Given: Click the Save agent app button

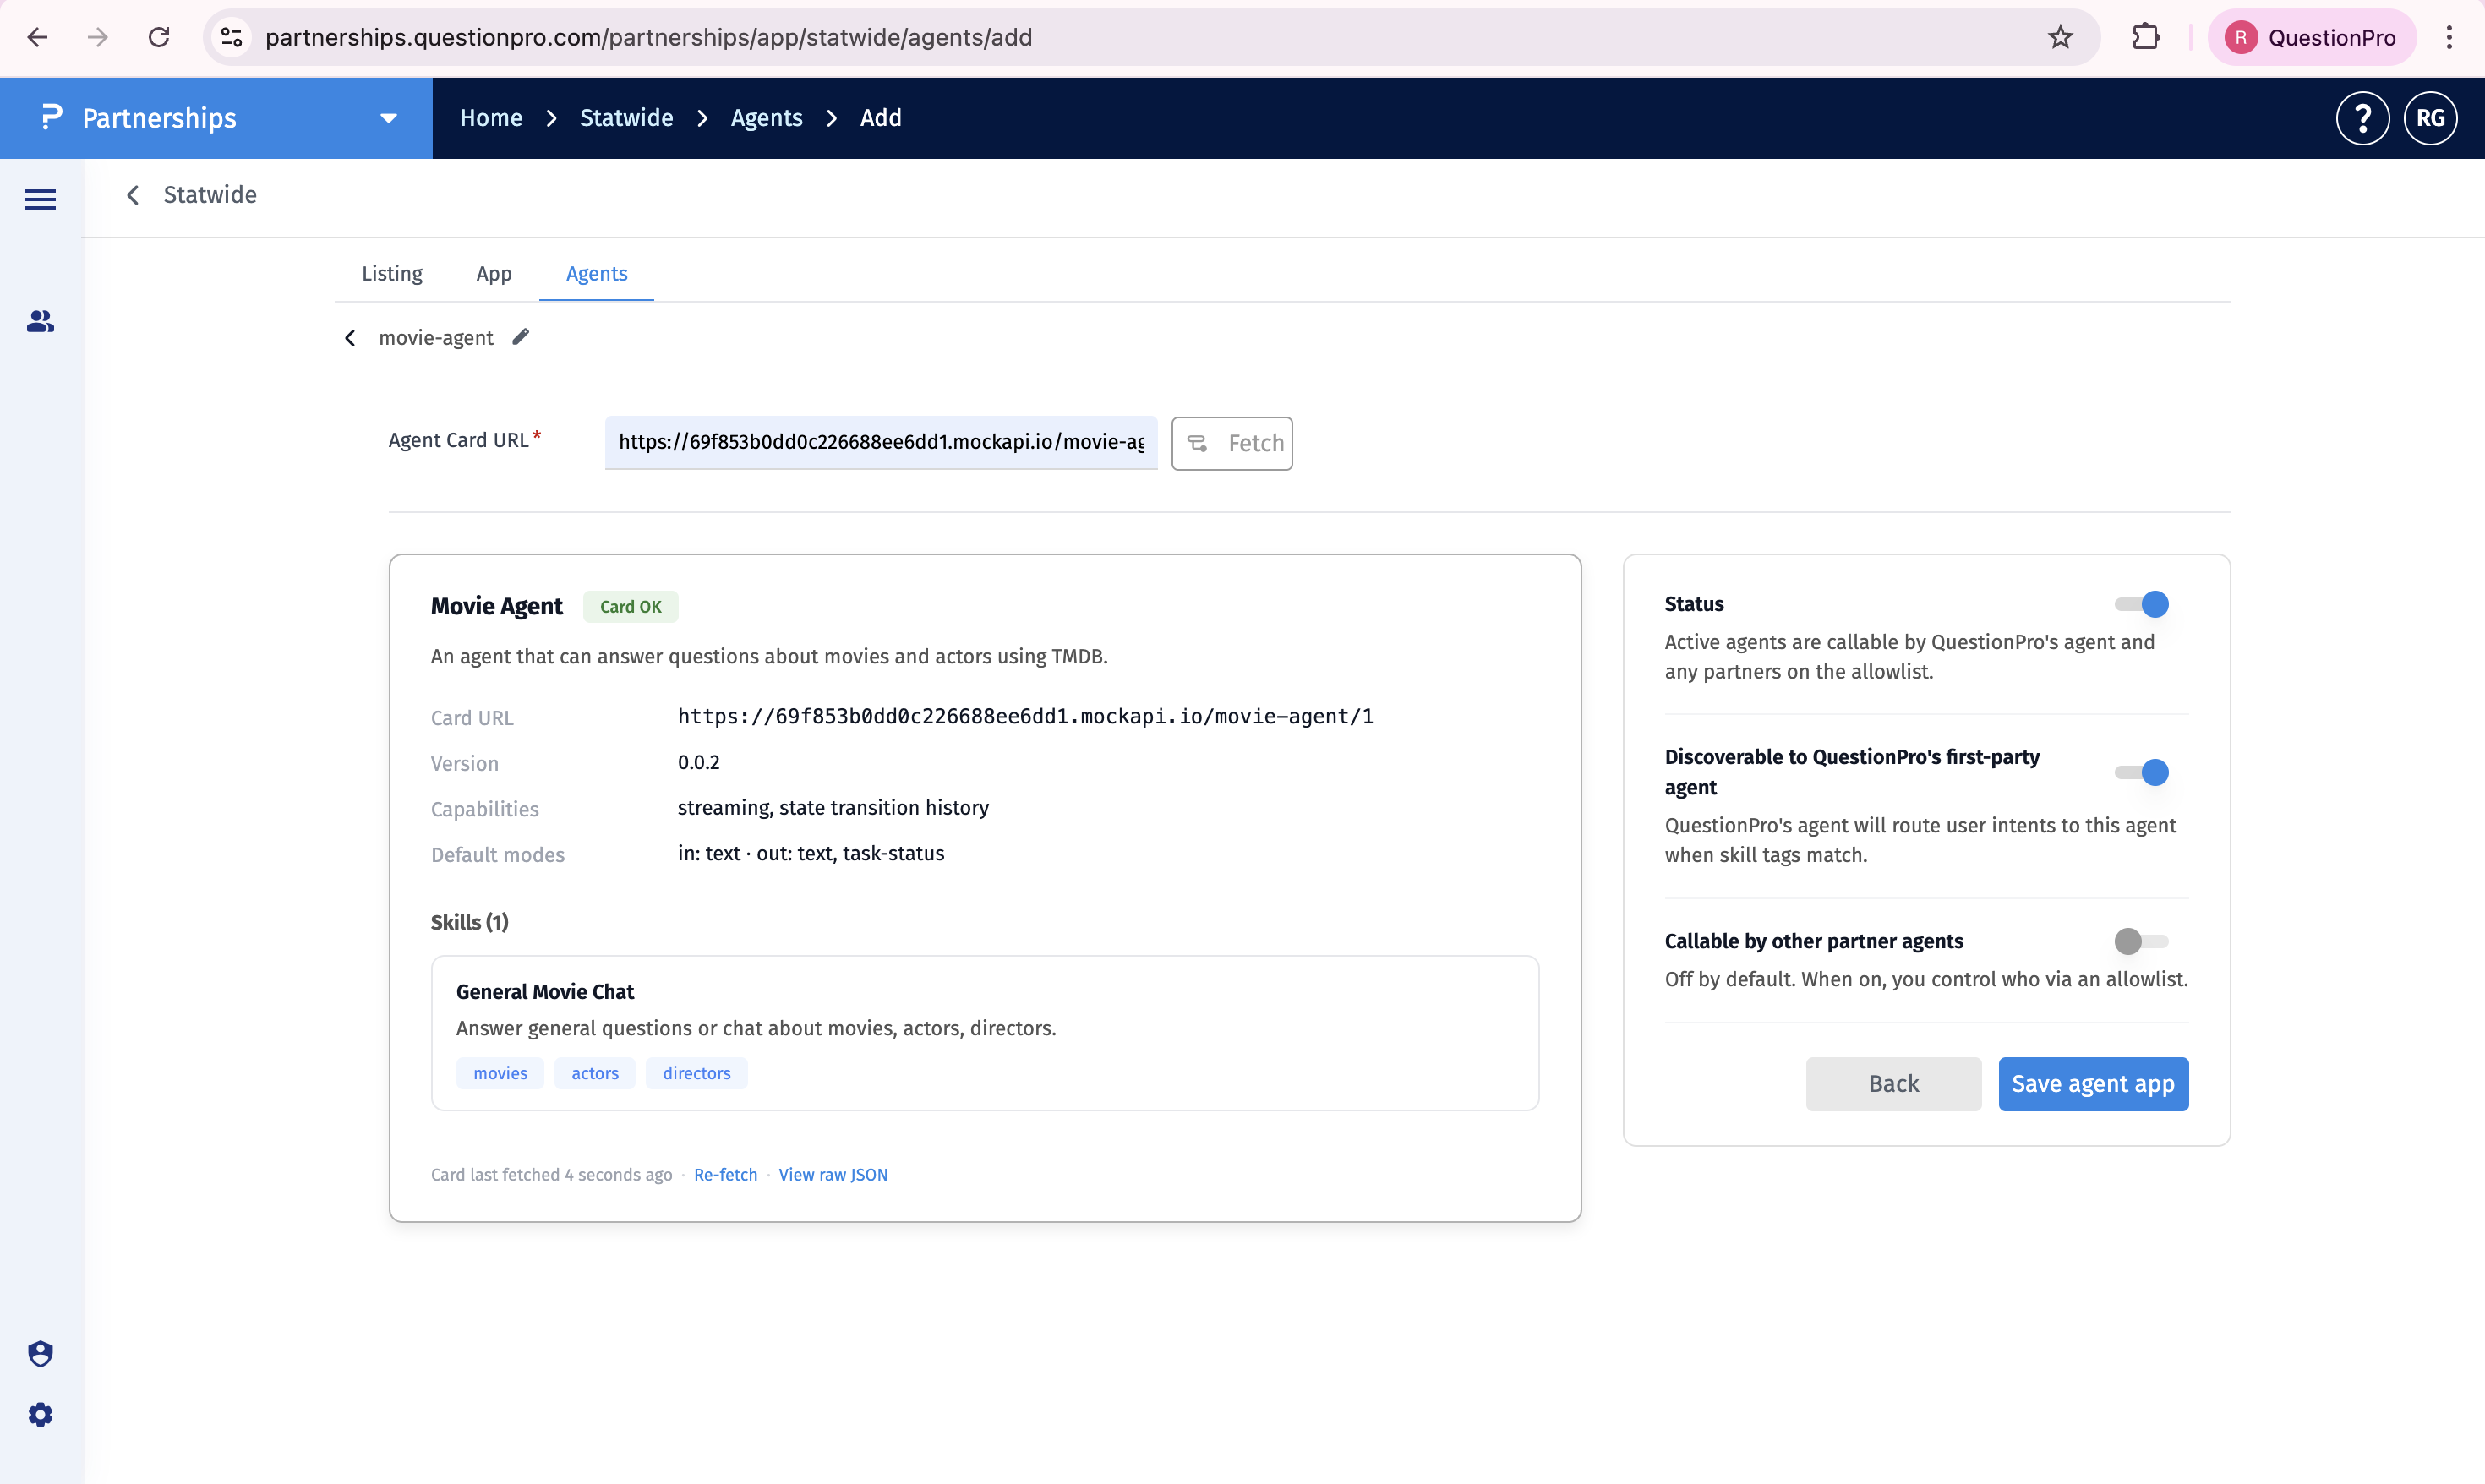Looking at the screenshot, I should point(2093,1084).
